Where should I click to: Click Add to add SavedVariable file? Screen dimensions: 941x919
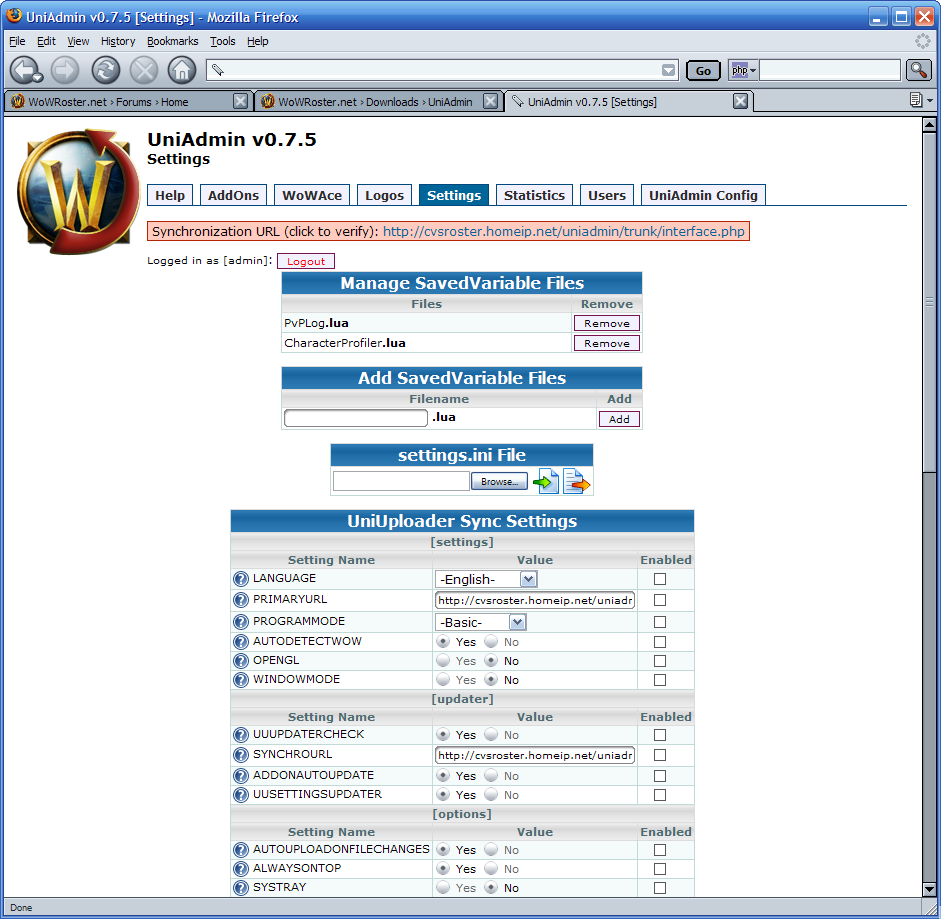(619, 418)
